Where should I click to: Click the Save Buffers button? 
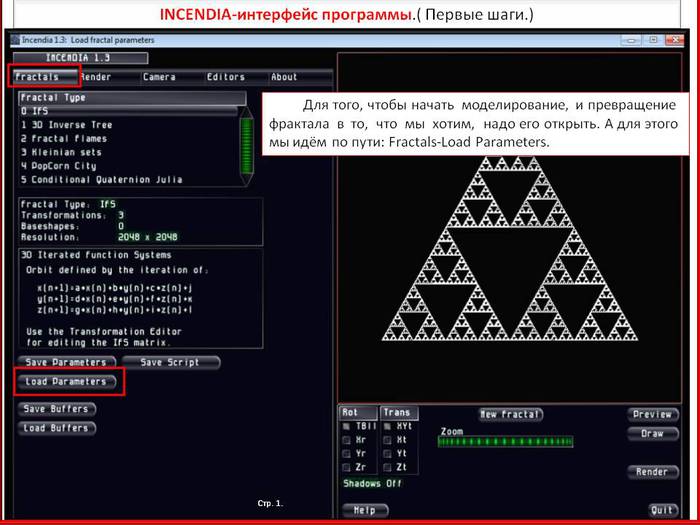pyautogui.click(x=56, y=409)
